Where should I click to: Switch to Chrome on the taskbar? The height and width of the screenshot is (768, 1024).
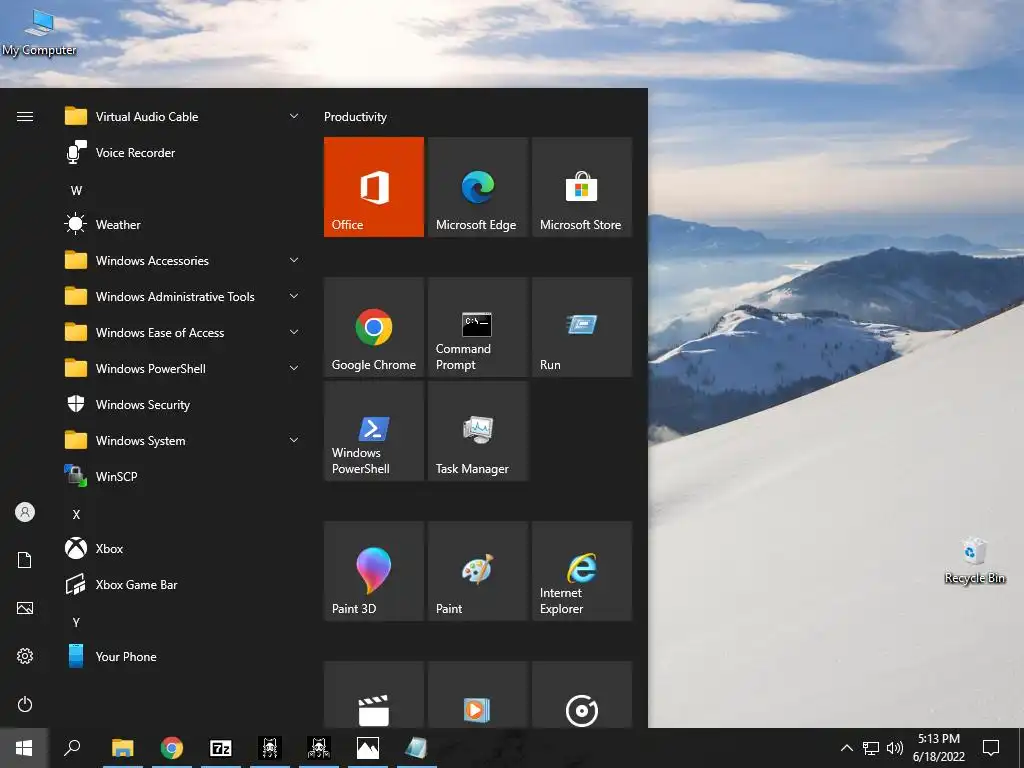click(x=172, y=748)
